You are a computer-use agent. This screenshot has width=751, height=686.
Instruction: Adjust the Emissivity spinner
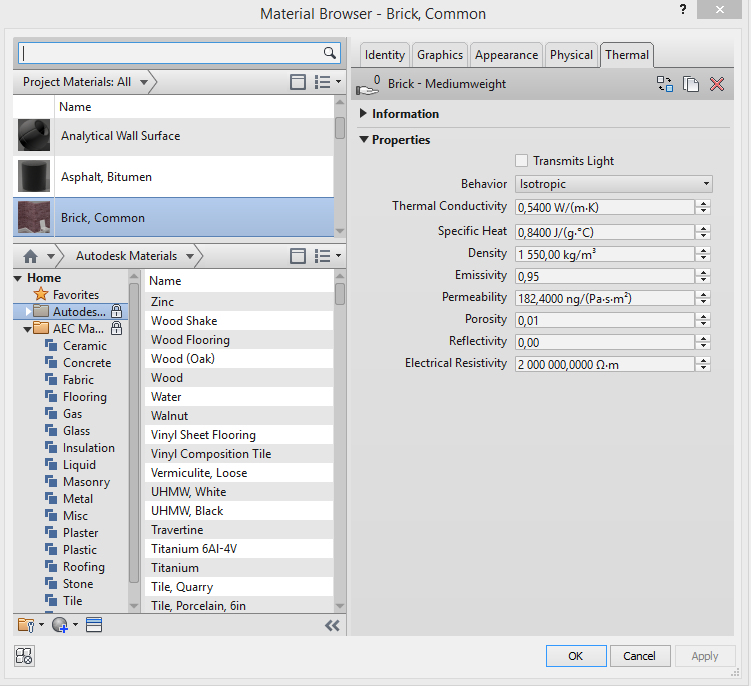point(703,276)
